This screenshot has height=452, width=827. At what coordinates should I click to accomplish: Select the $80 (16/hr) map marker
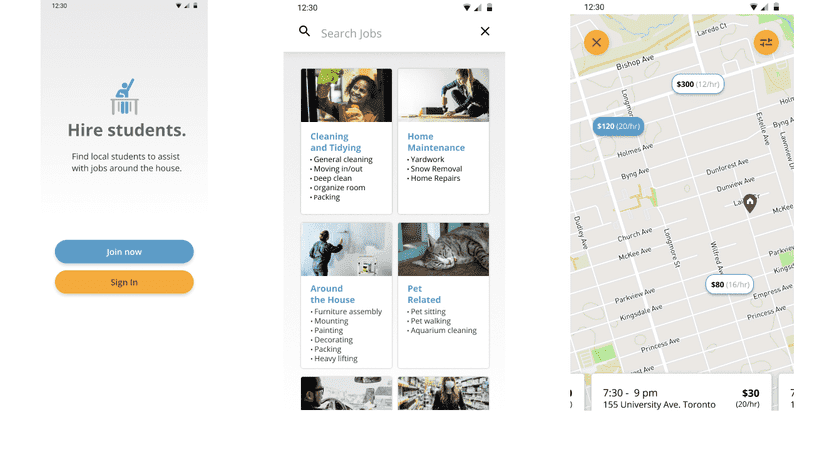(729, 285)
